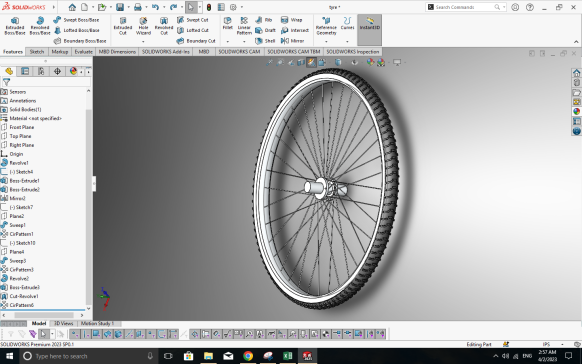Select the Rib tool
This screenshot has width=582, height=364.
tap(264, 20)
